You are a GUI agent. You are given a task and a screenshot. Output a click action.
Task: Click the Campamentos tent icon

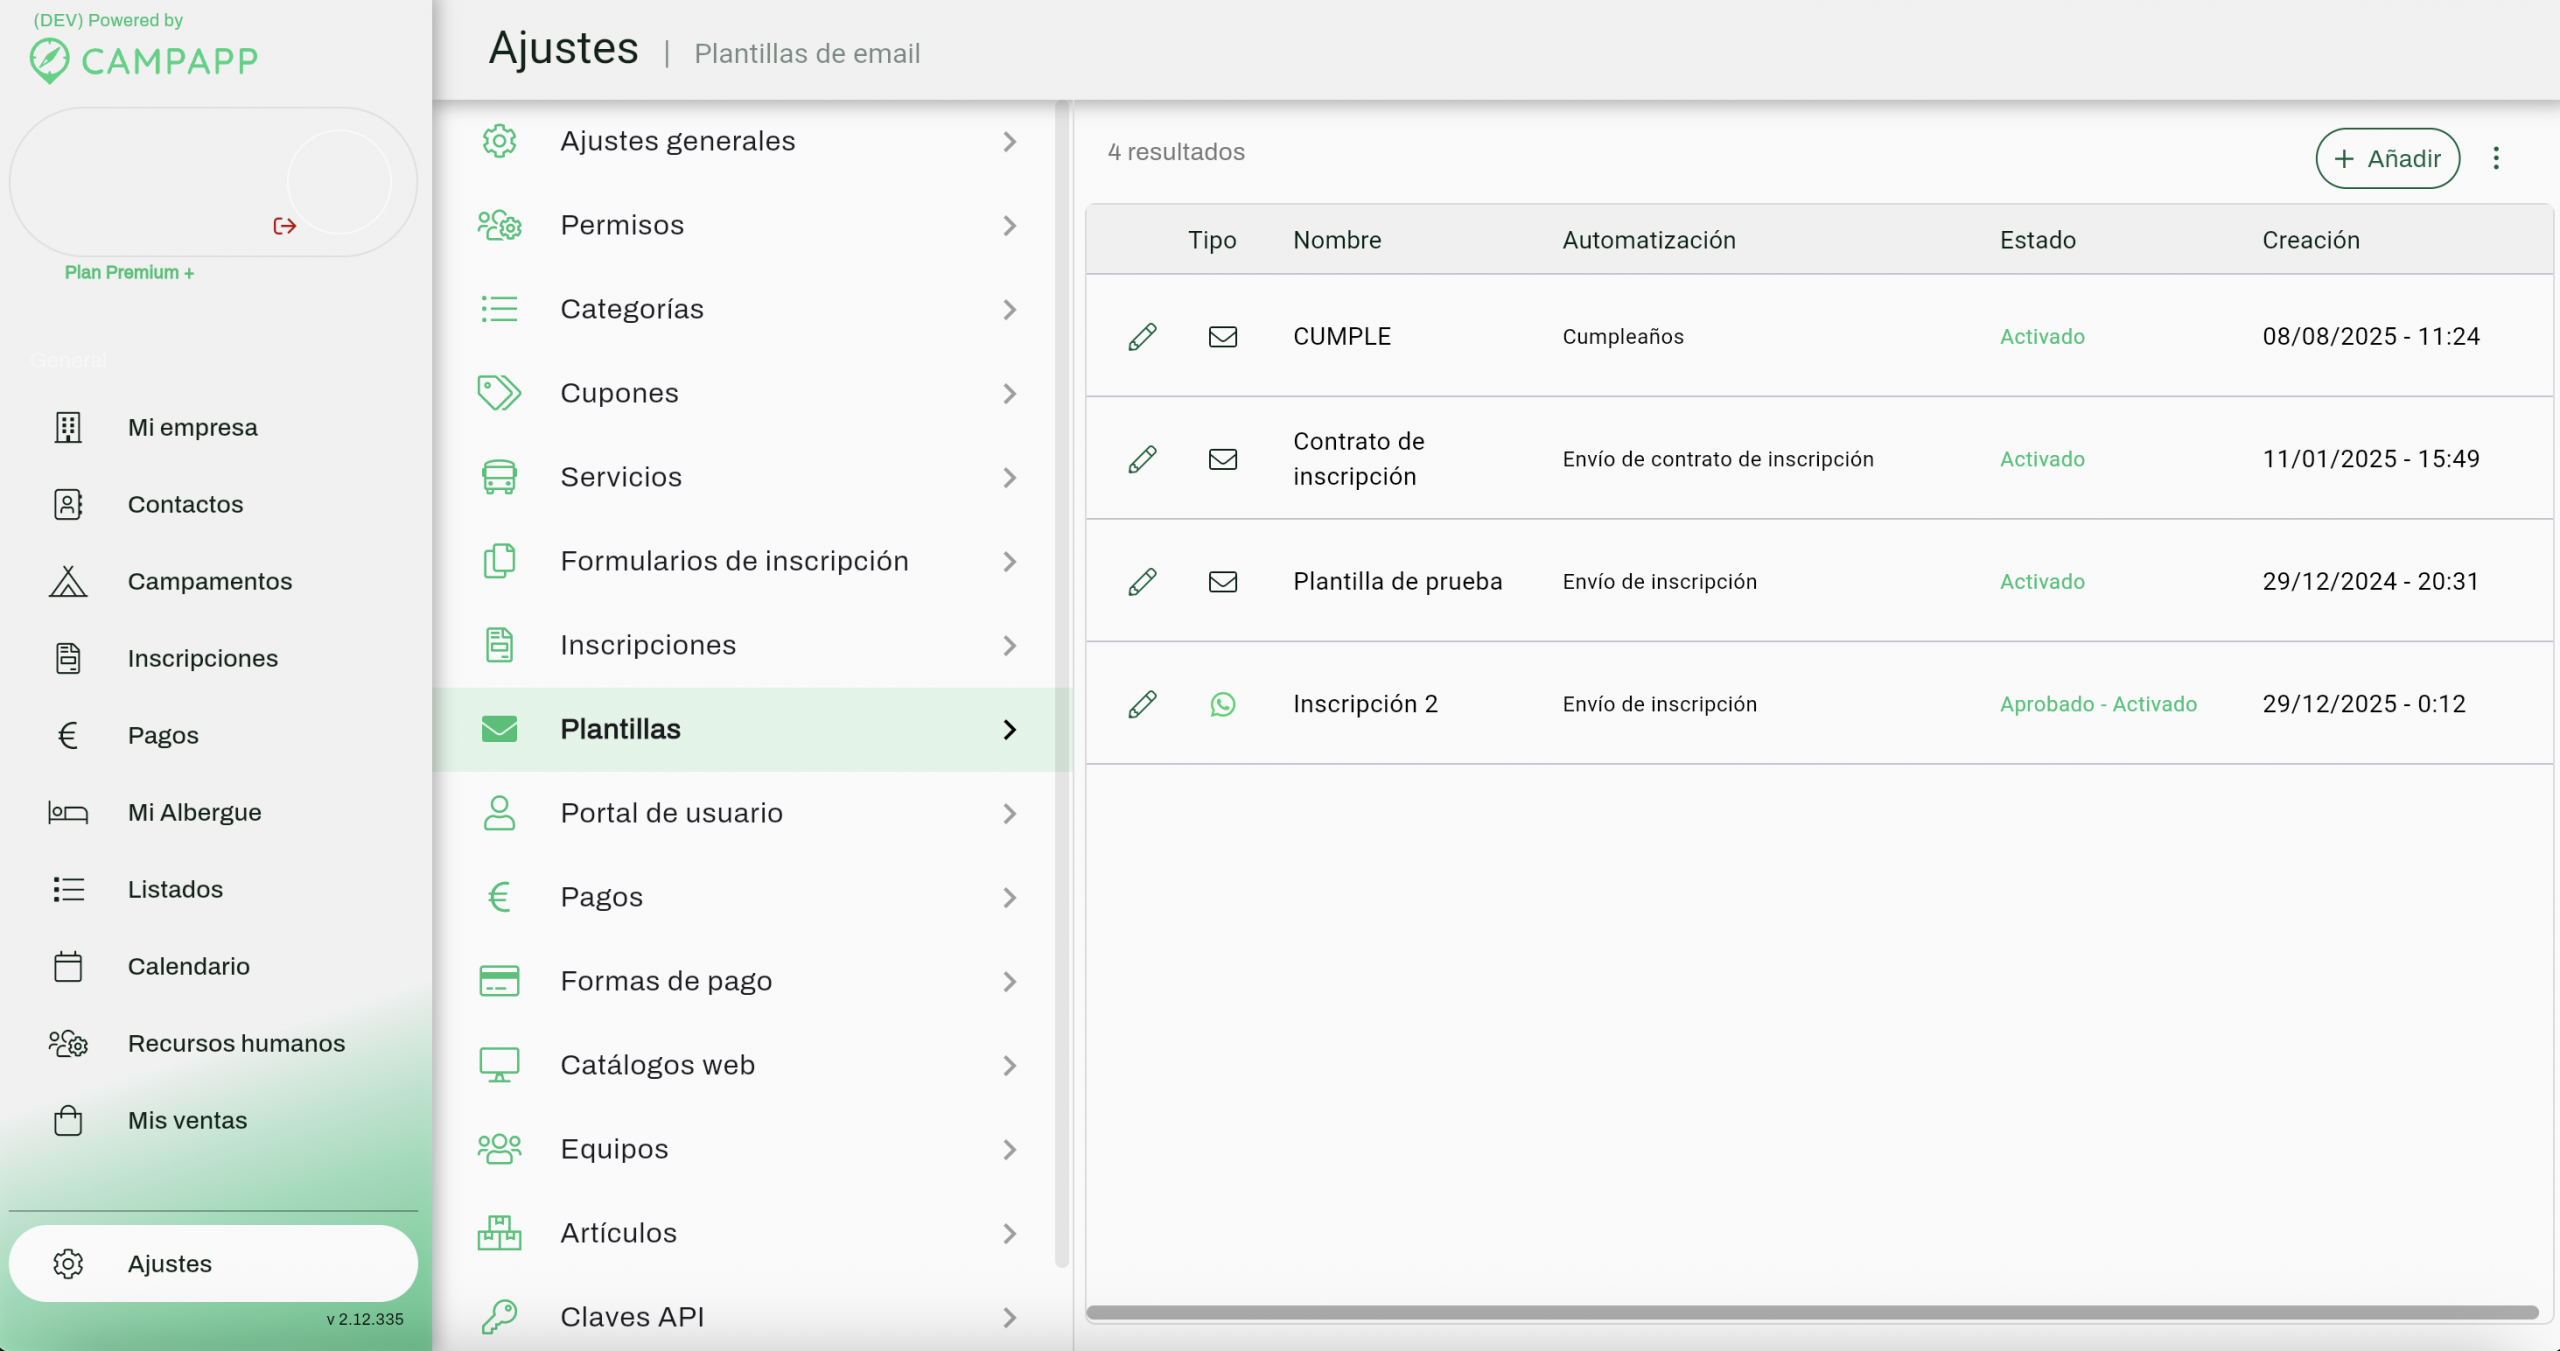[x=68, y=582]
